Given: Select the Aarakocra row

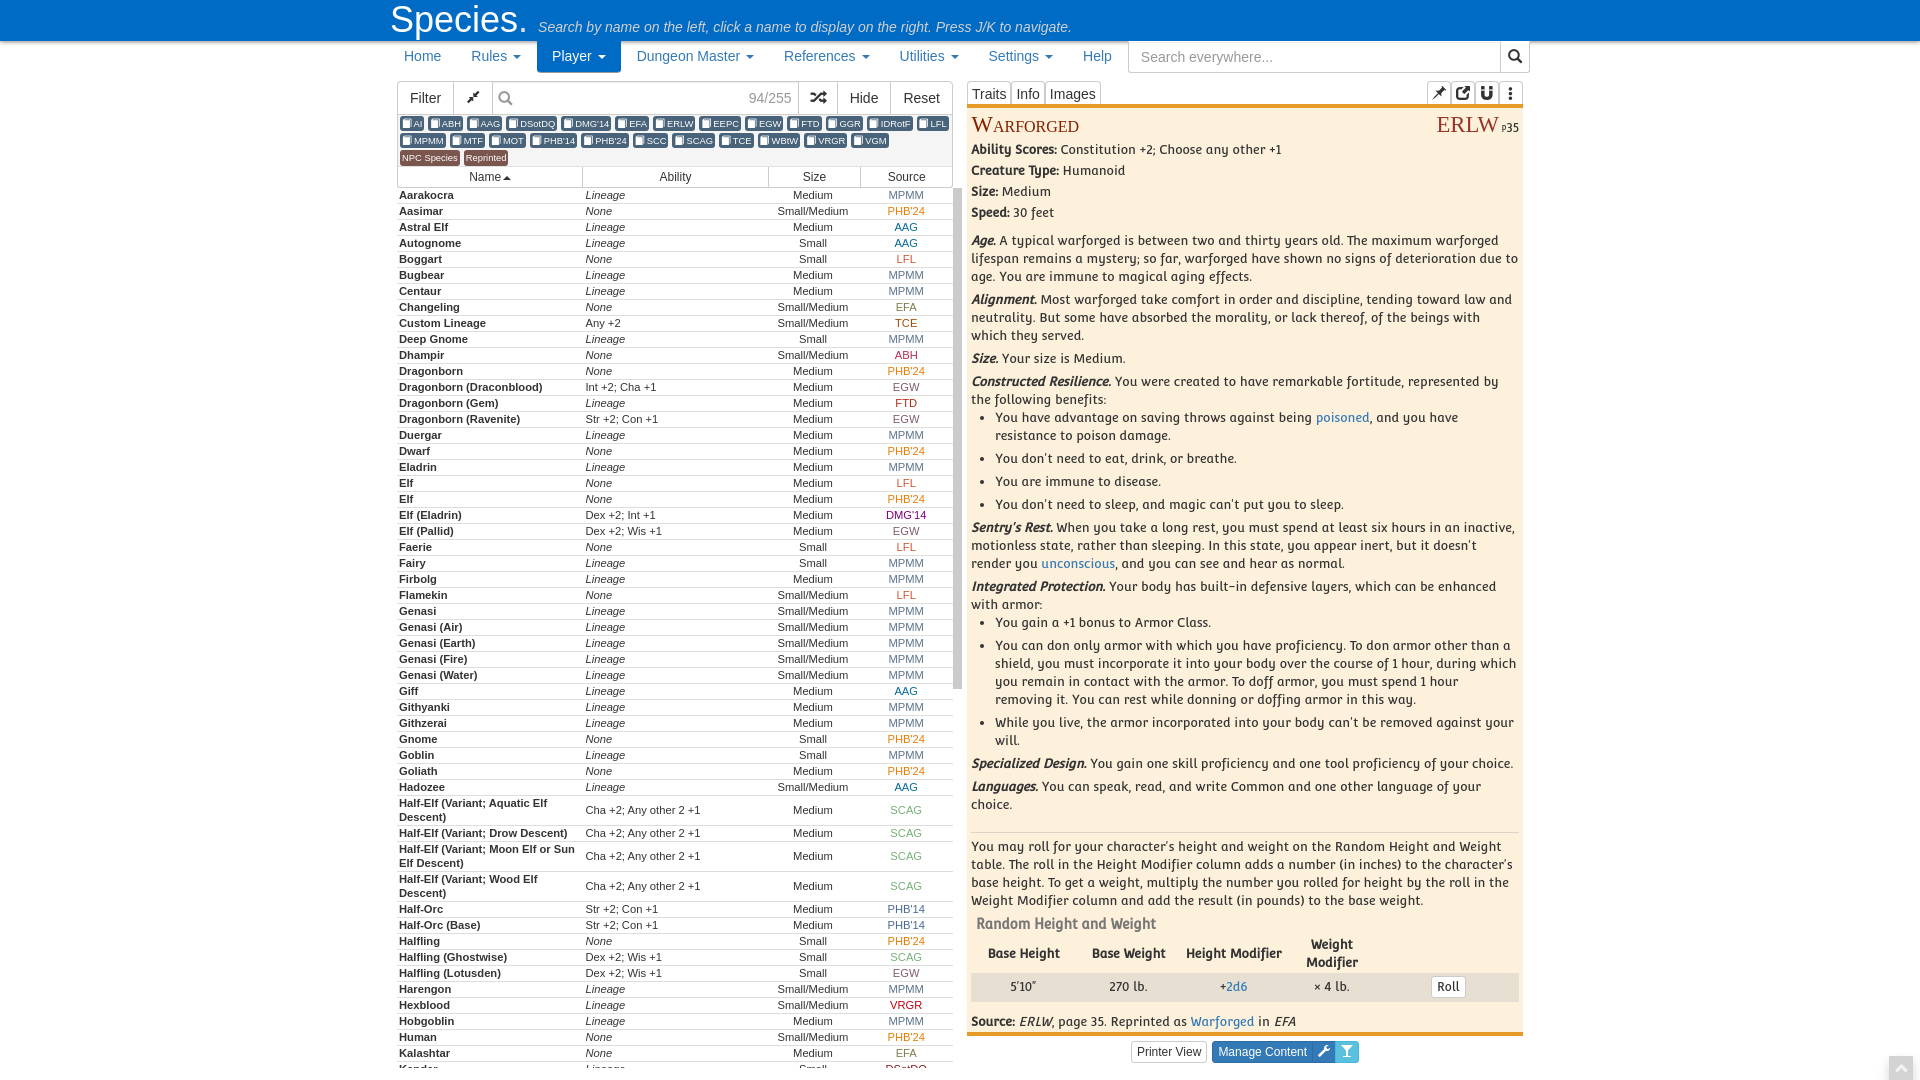Looking at the screenshot, I should 675,196.
